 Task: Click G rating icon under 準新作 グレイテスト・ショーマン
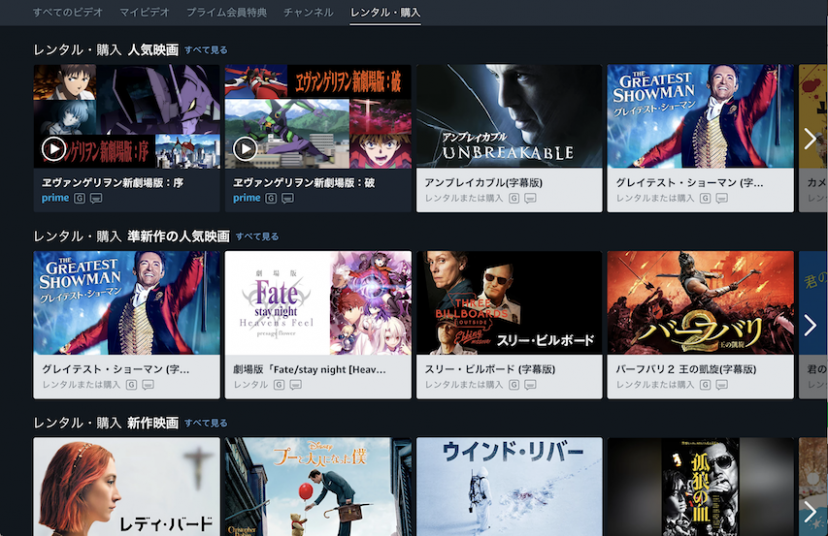click(131, 385)
